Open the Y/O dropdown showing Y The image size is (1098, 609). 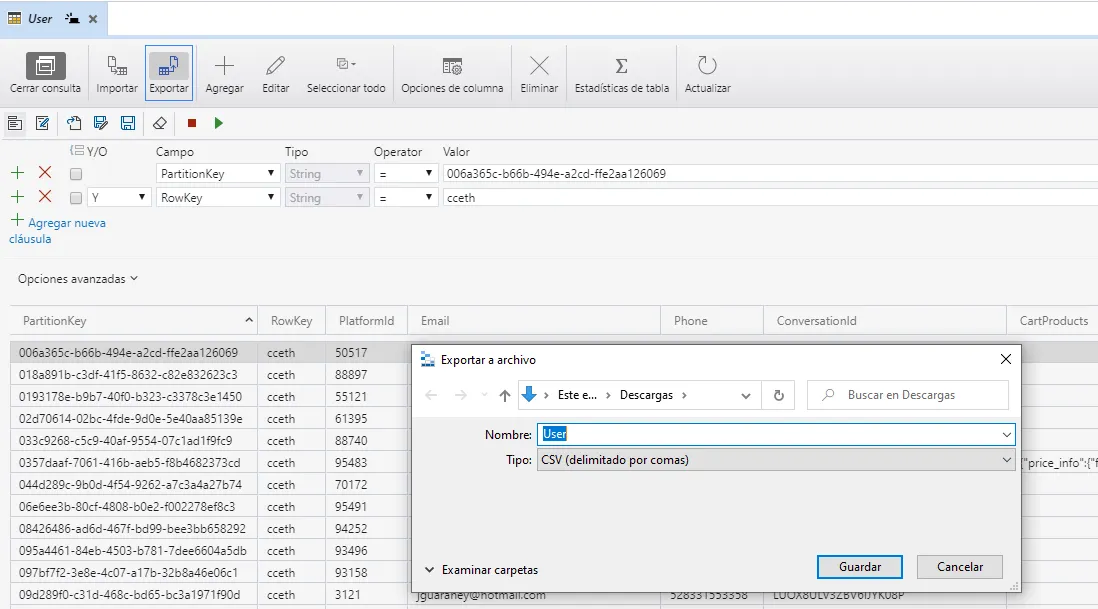[x=119, y=197]
